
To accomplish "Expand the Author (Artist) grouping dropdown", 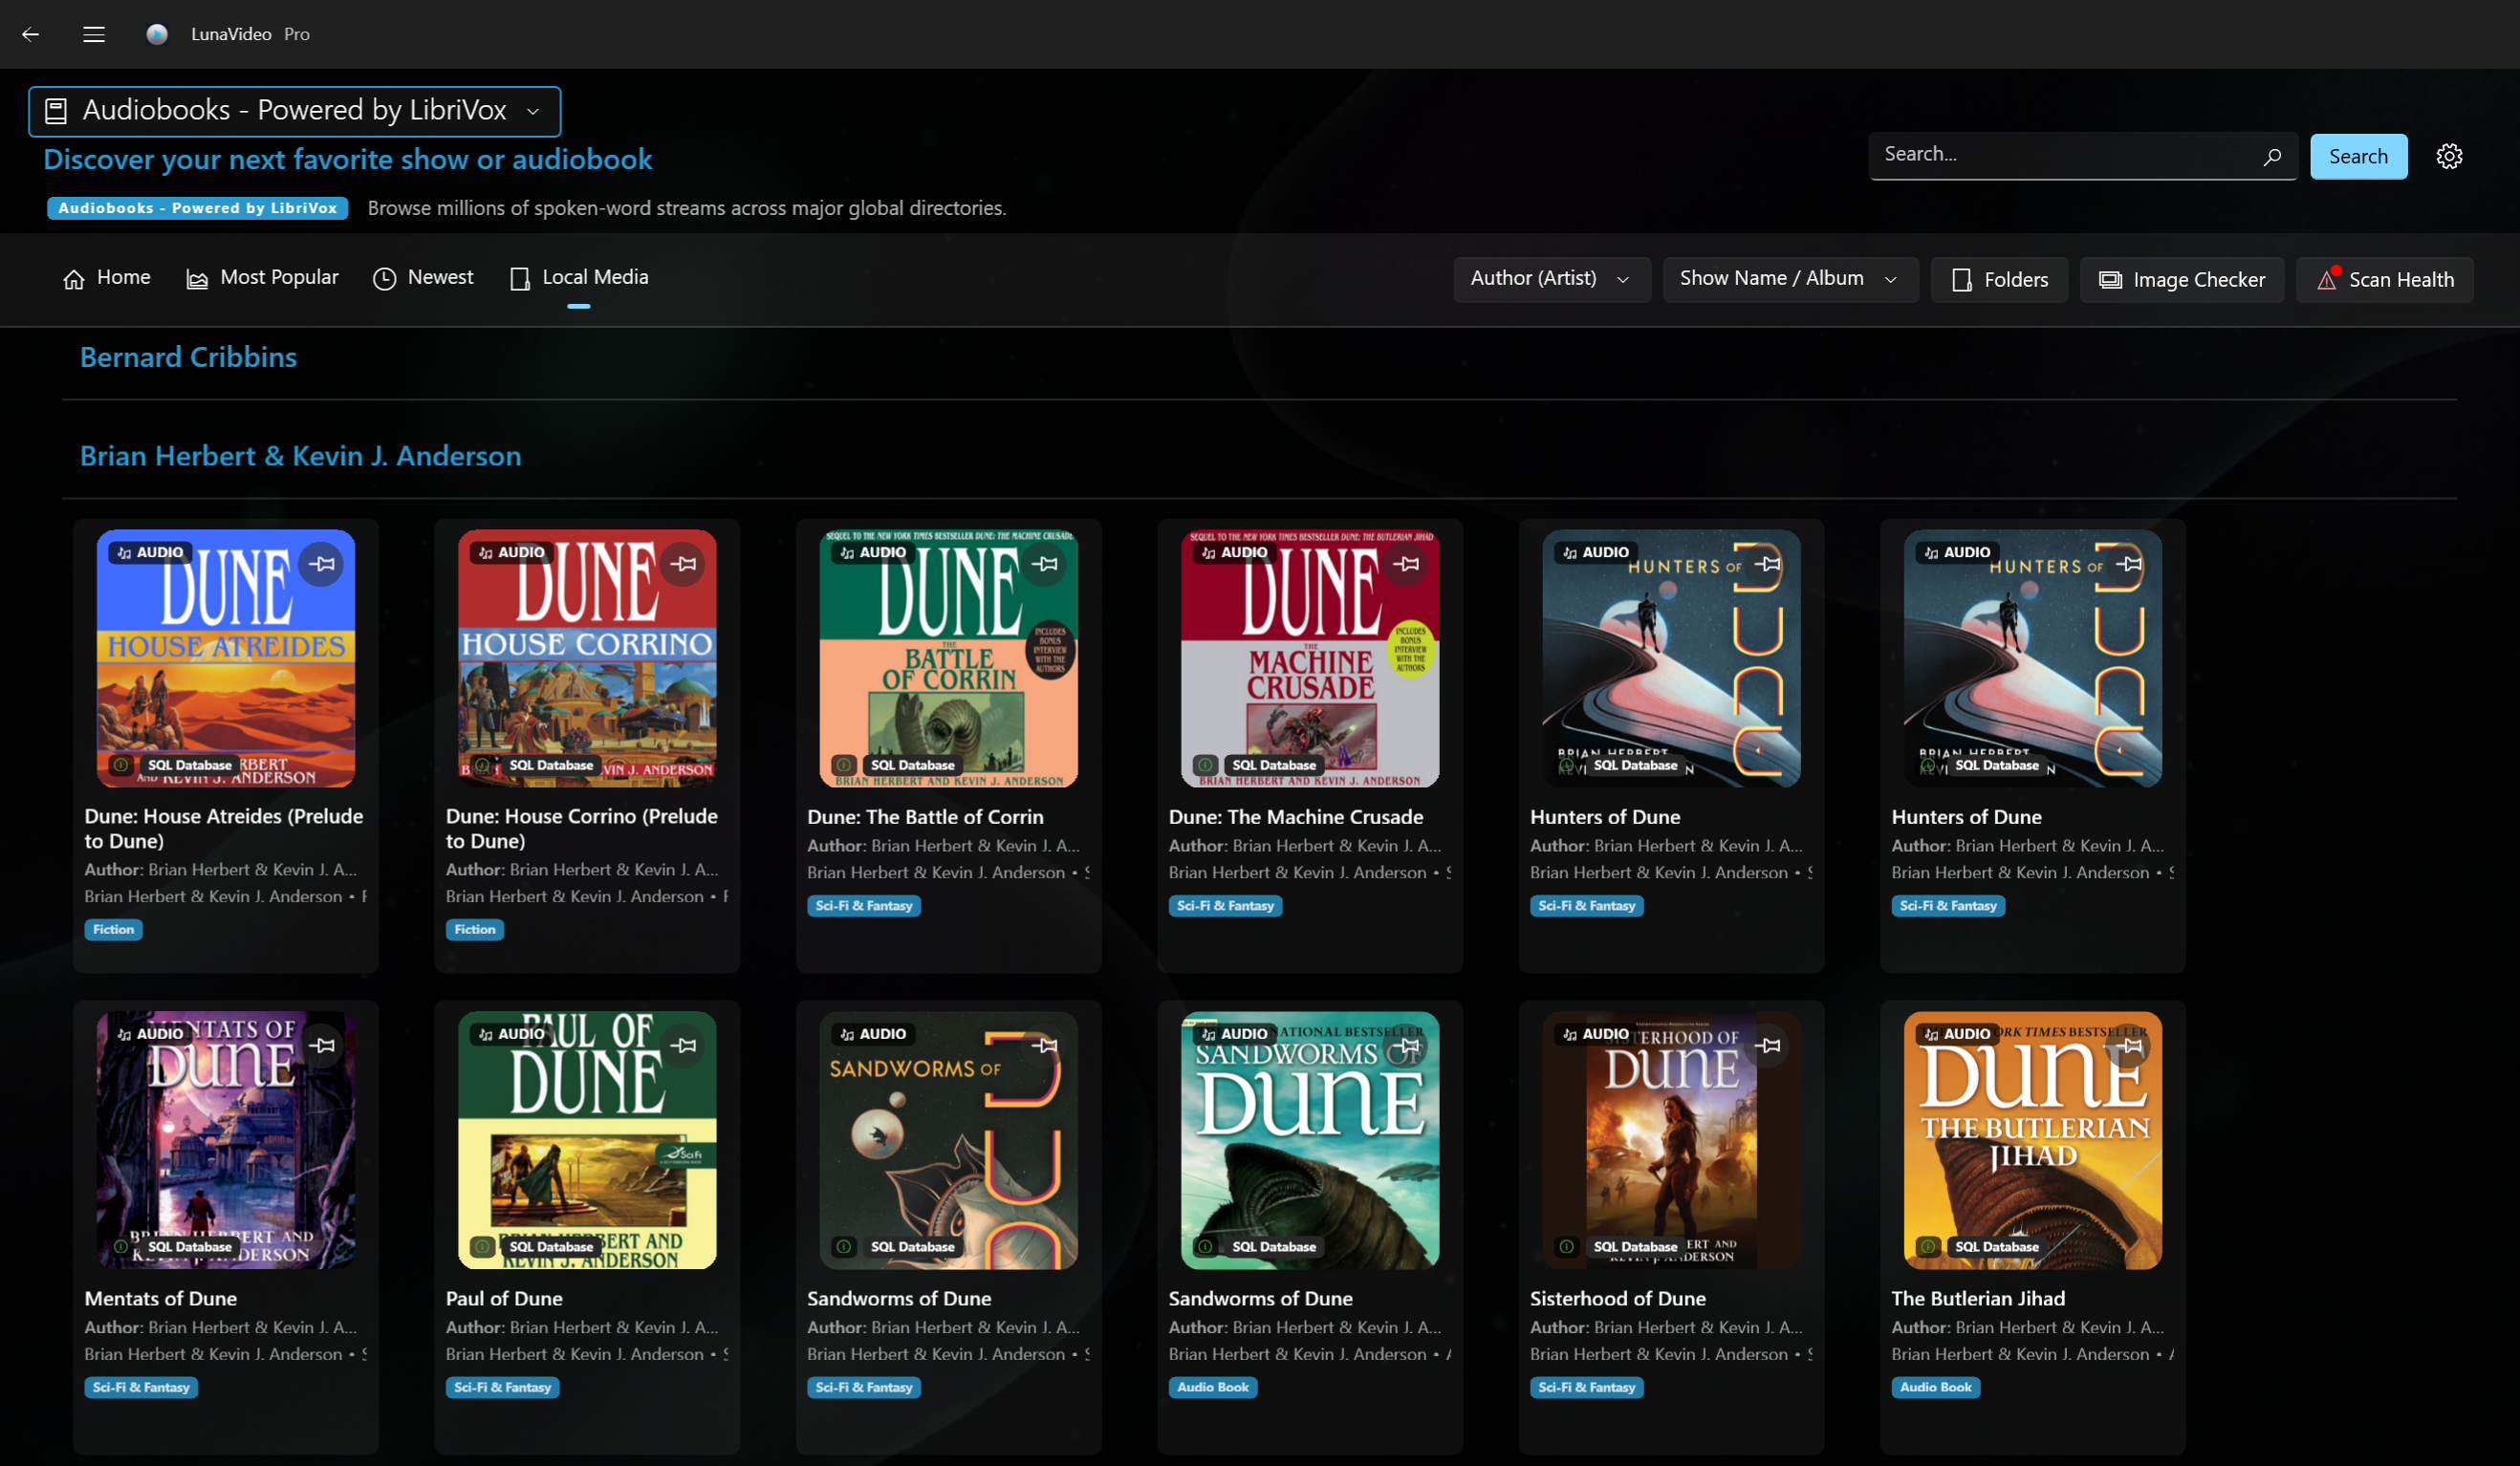I will [x=1551, y=279].
